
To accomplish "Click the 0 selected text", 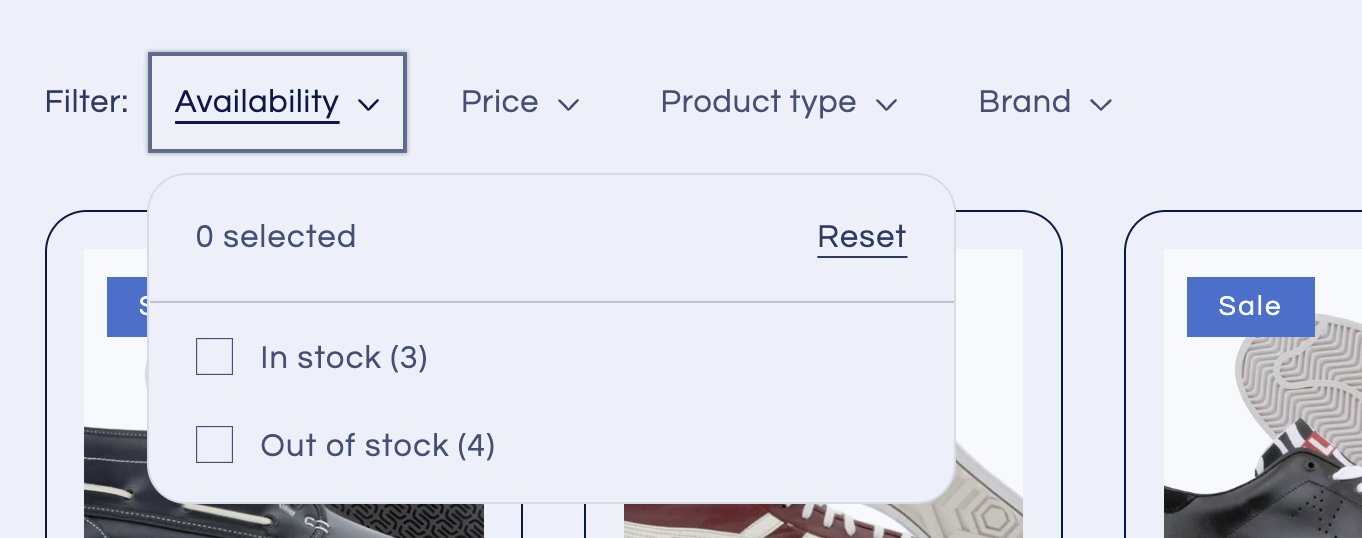I will (x=276, y=237).
